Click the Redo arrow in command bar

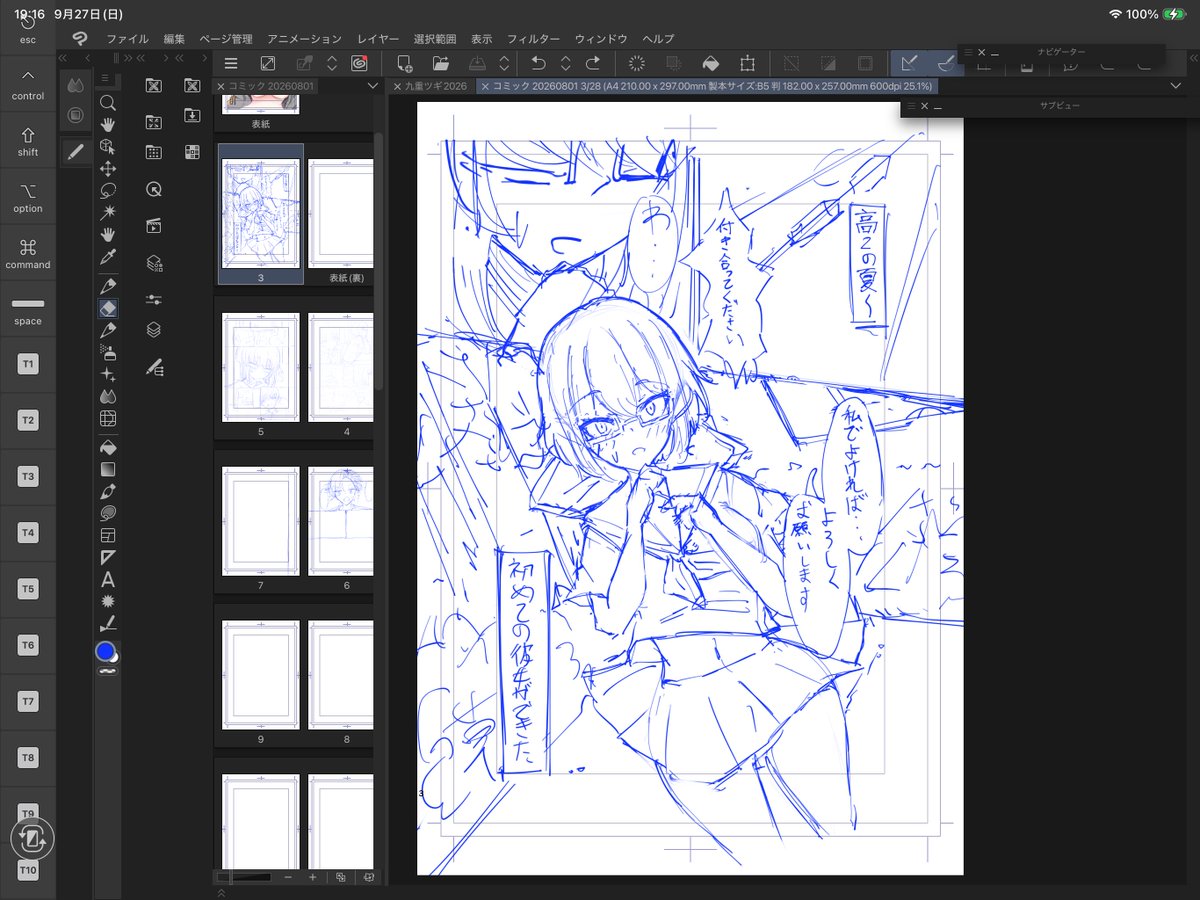pyautogui.click(x=592, y=63)
